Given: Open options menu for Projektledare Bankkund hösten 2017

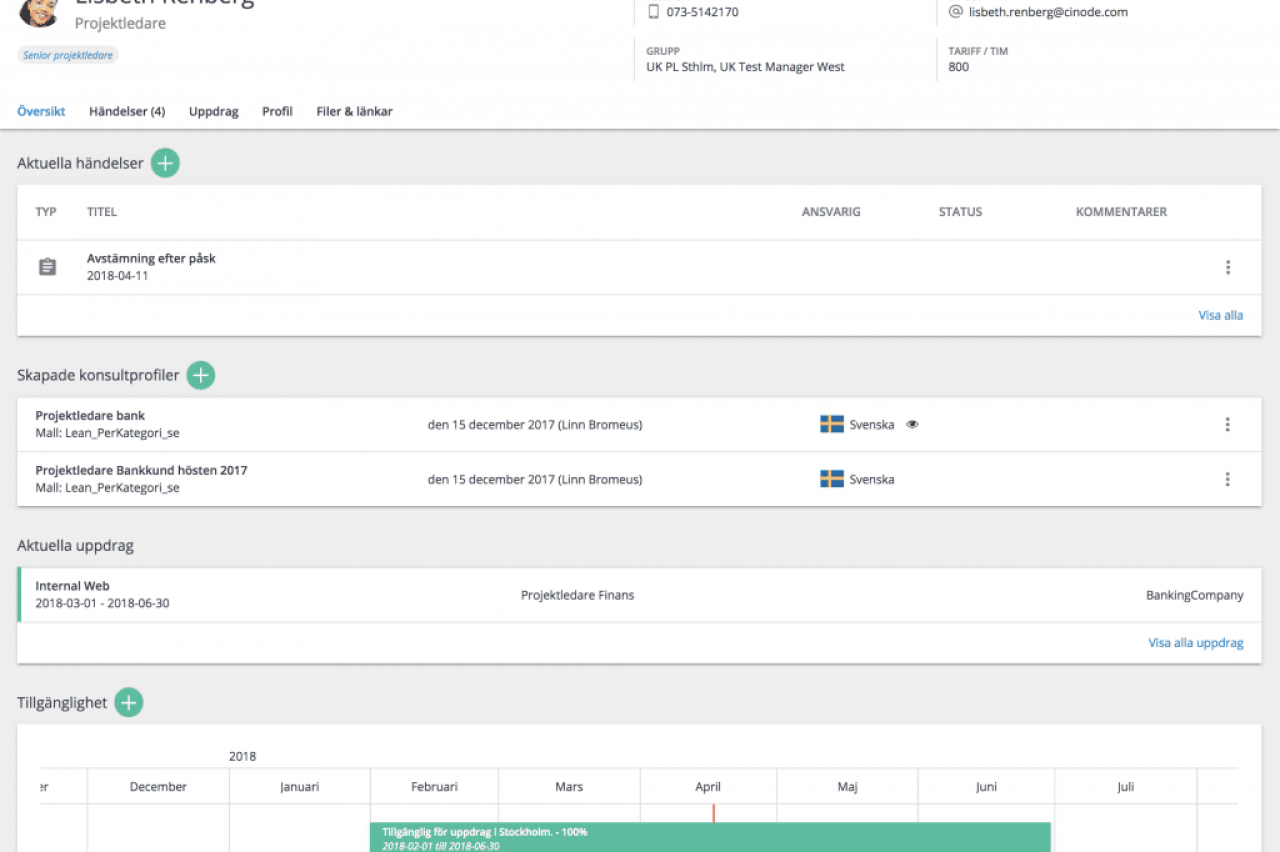Looking at the screenshot, I should pyautogui.click(x=1227, y=479).
